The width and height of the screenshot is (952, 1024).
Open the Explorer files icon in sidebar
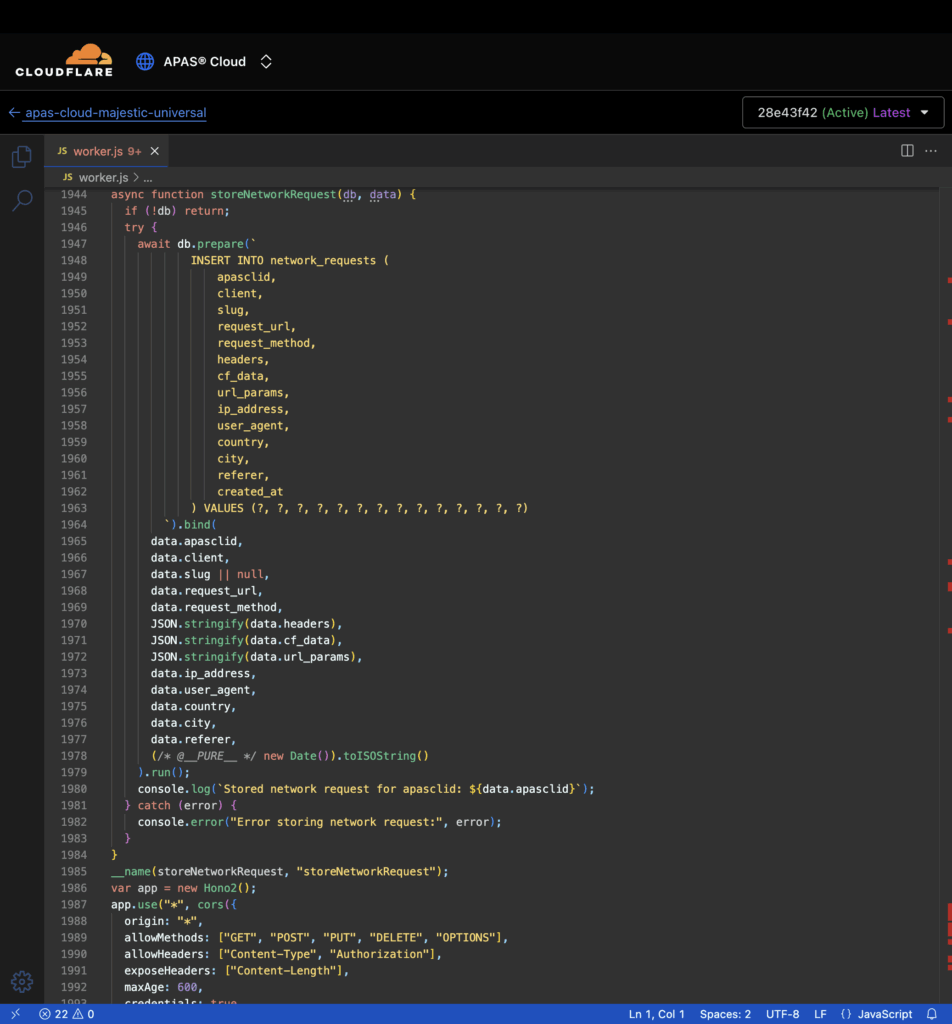pos(22,157)
